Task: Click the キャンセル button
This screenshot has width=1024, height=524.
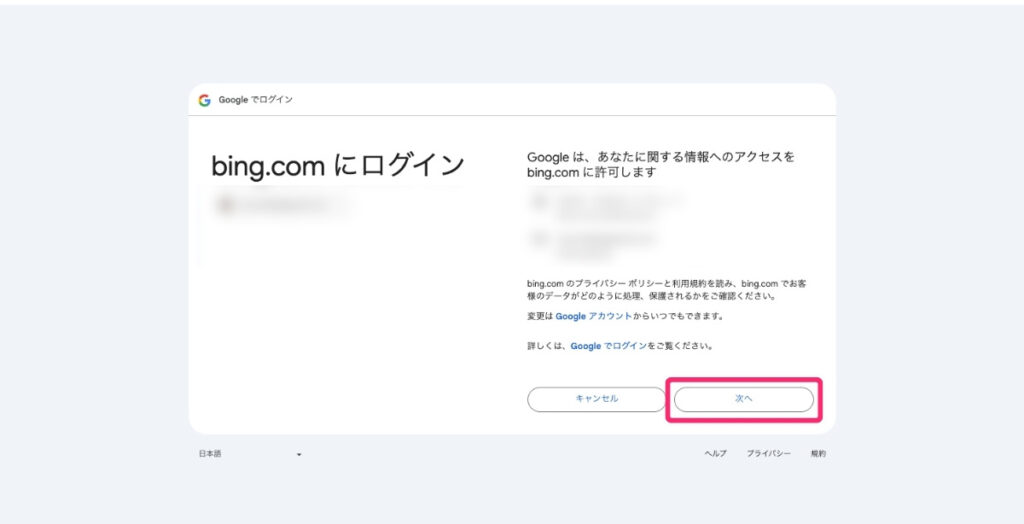Action: [x=596, y=399]
